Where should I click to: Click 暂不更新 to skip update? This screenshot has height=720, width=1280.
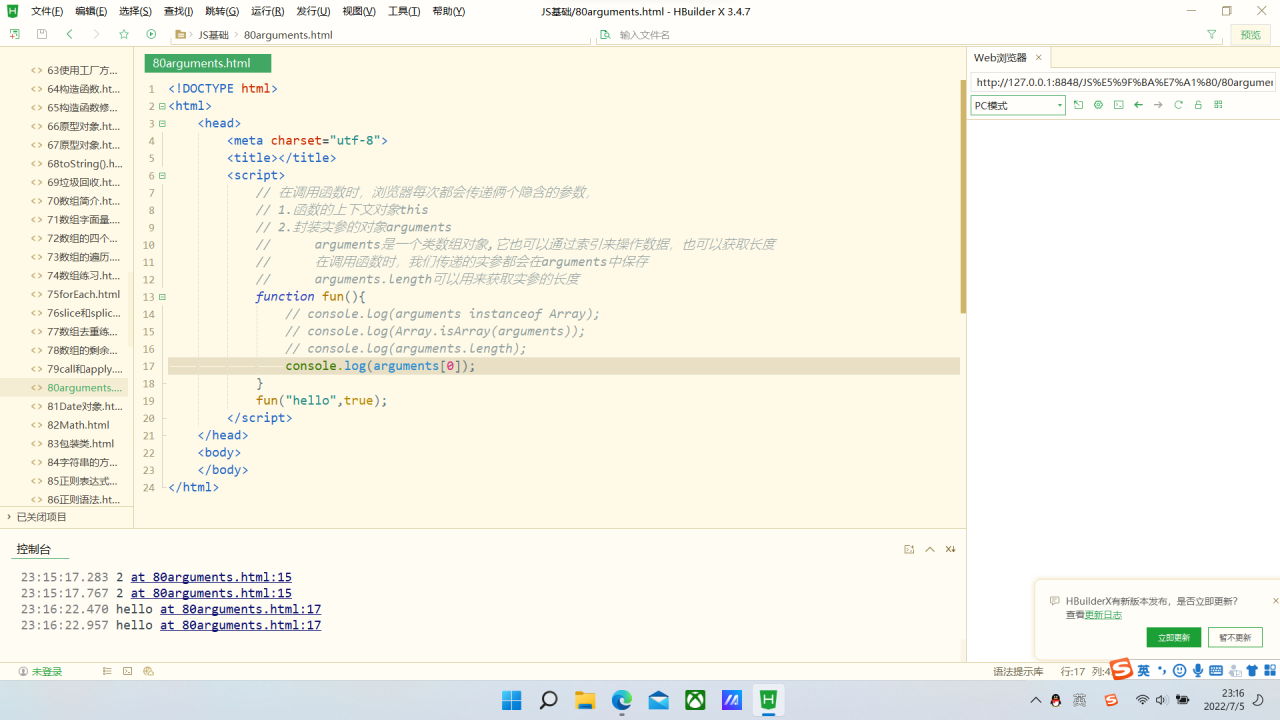[1235, 637]
